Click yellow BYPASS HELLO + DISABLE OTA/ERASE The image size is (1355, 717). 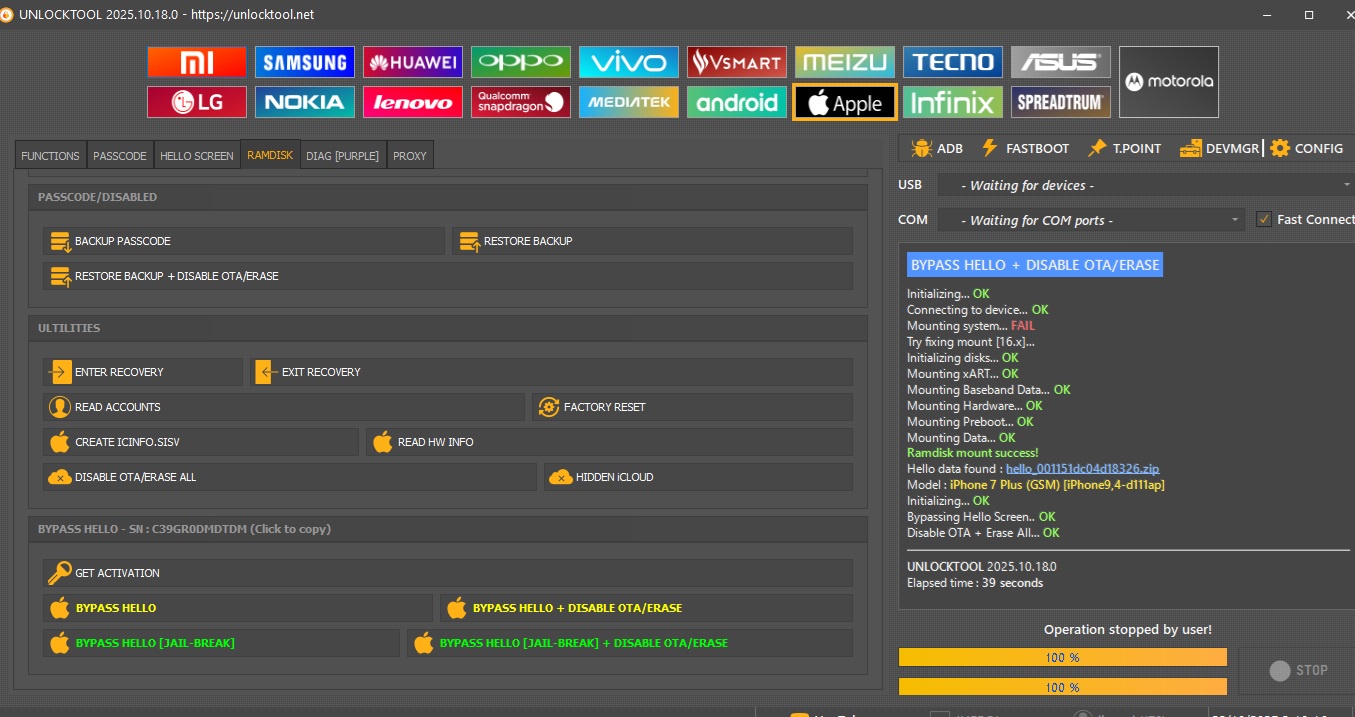click(646, 608)
